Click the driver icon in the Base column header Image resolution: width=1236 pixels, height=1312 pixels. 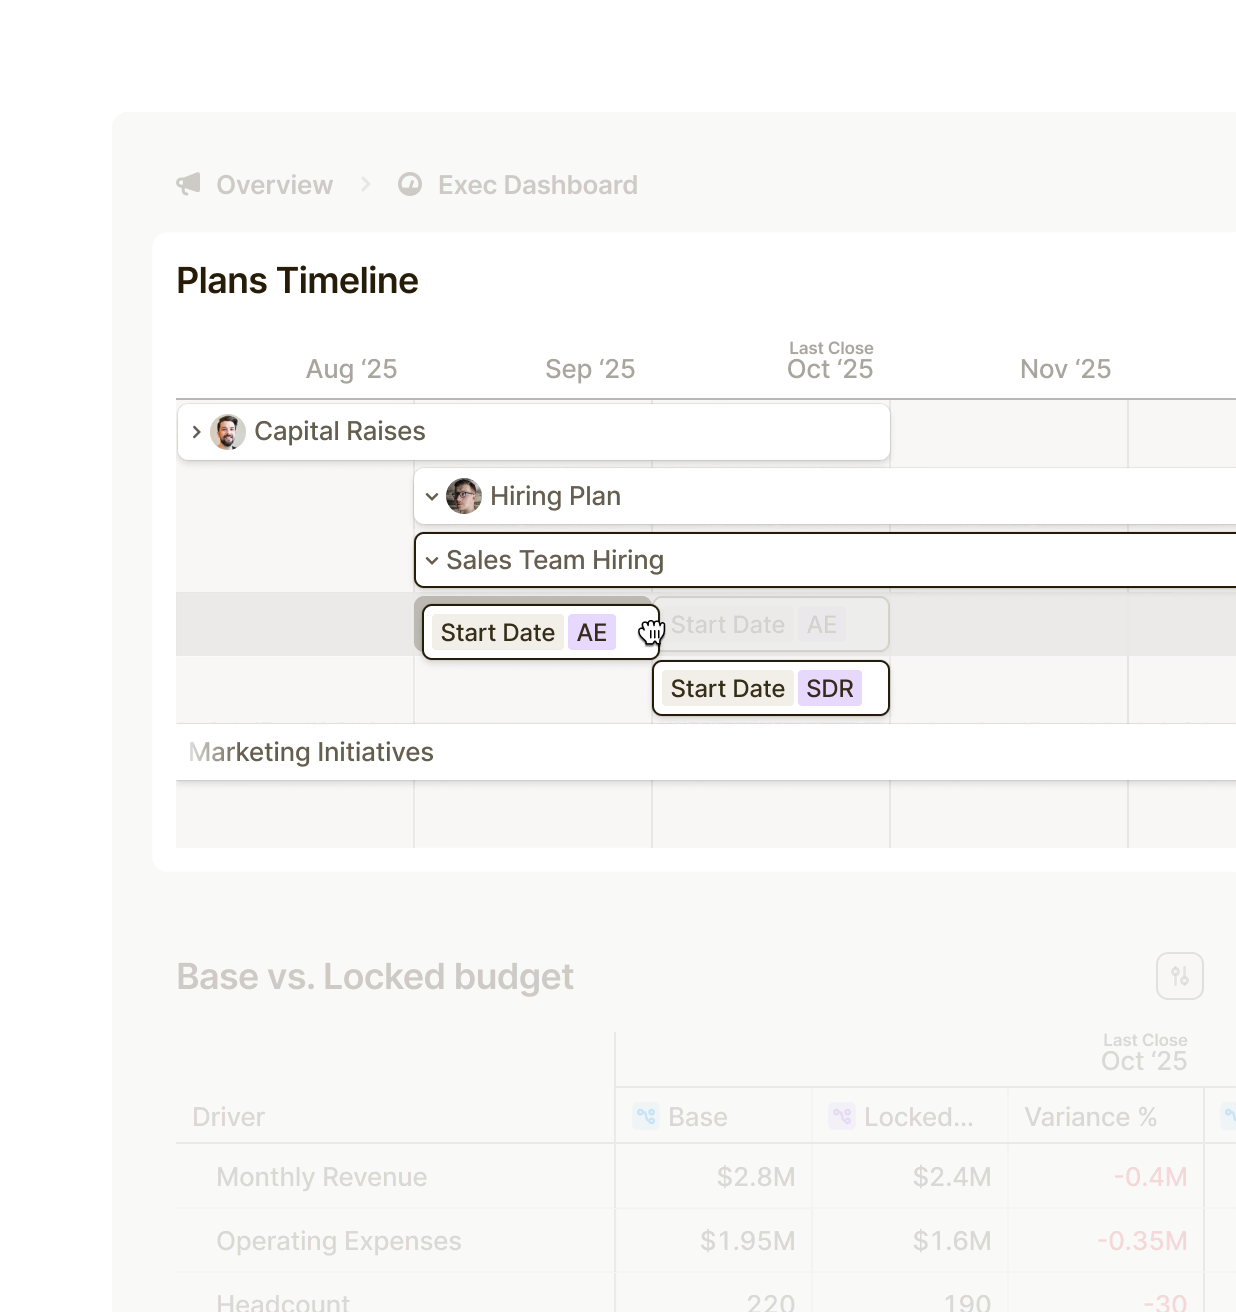pos(646,1116)
